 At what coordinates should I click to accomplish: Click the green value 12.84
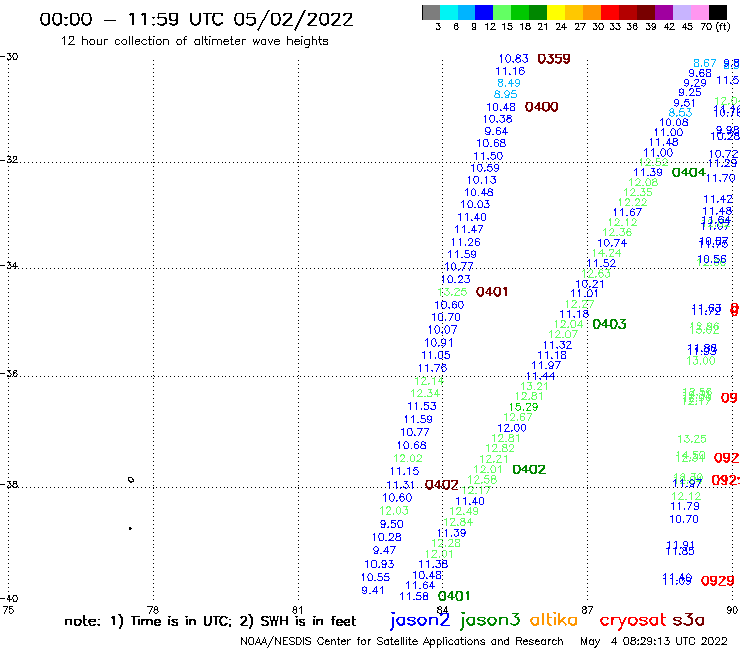[458, 522]
